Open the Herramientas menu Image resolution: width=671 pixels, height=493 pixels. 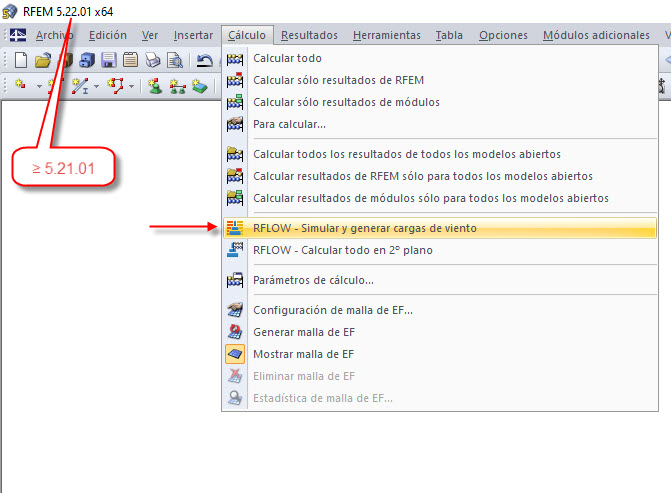click(386, 35)
